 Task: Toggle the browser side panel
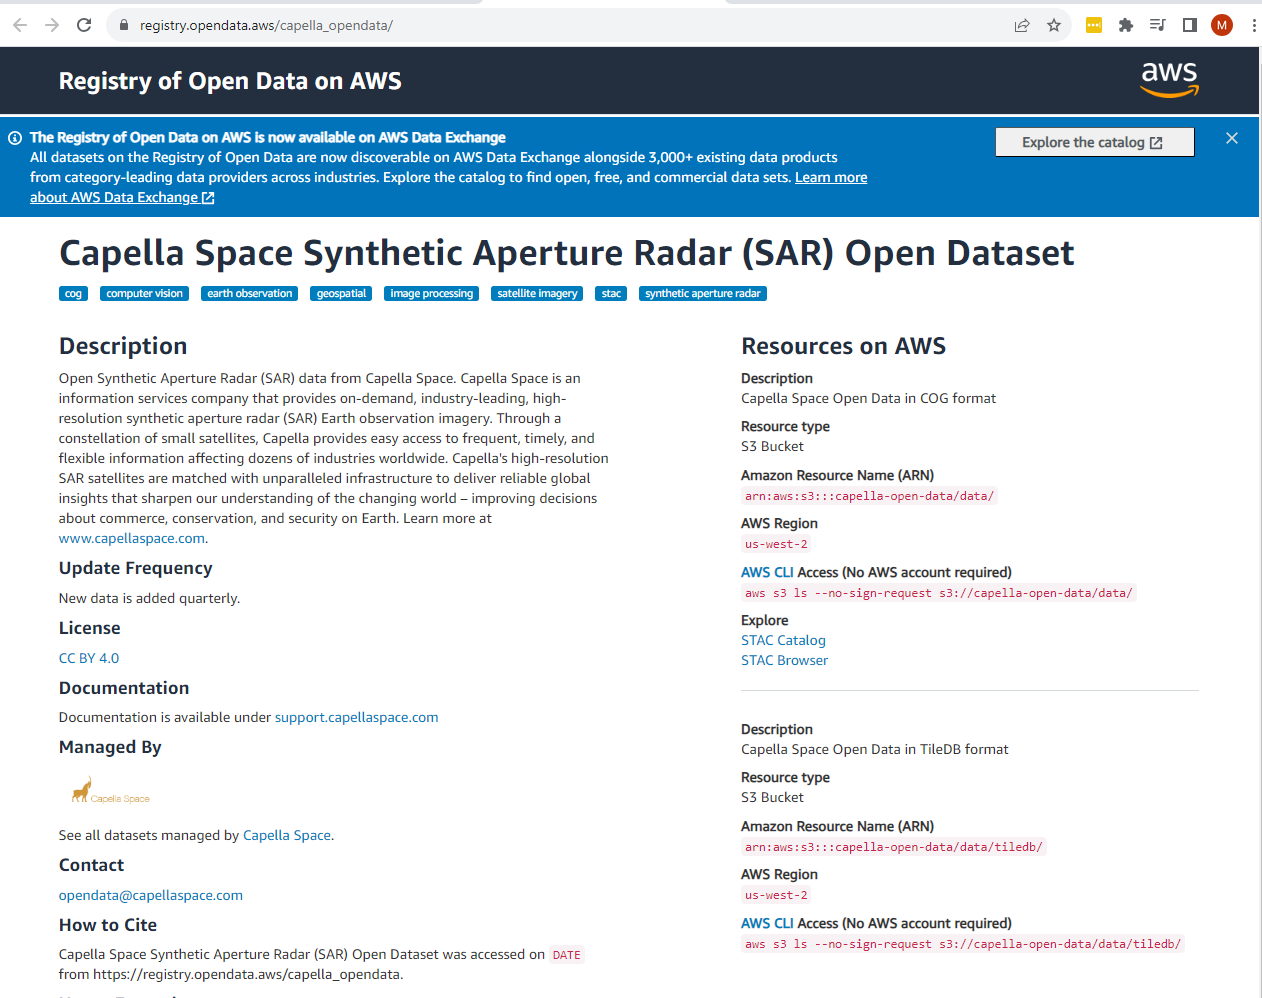(1190, 25)
